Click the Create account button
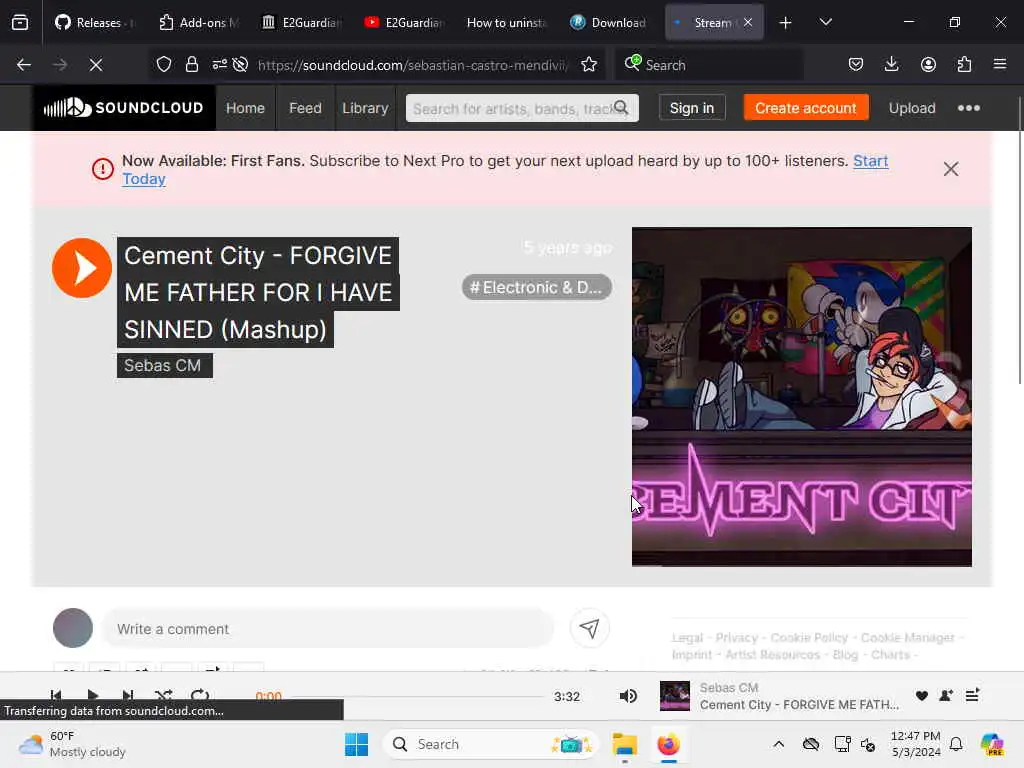 pos(806,108)
